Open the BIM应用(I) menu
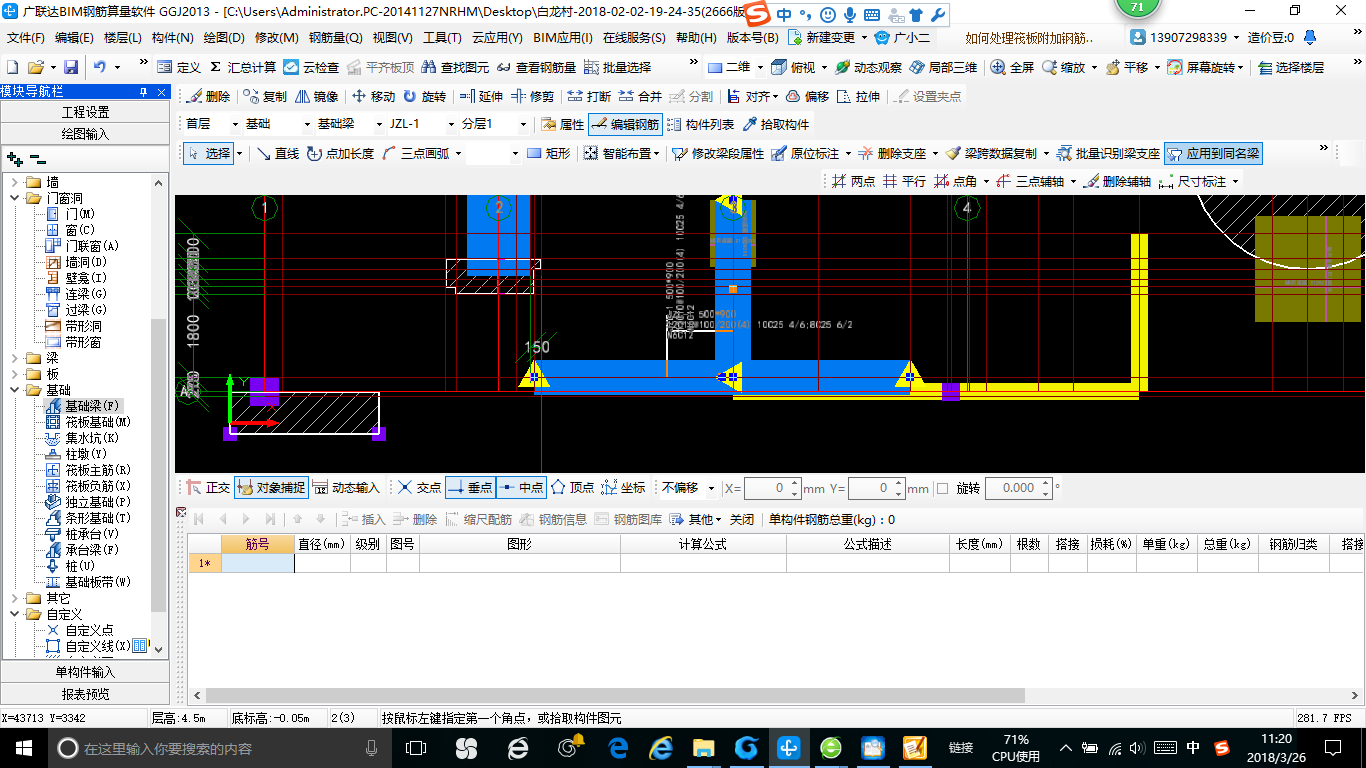1366x768 pixels. pos(563,38)
